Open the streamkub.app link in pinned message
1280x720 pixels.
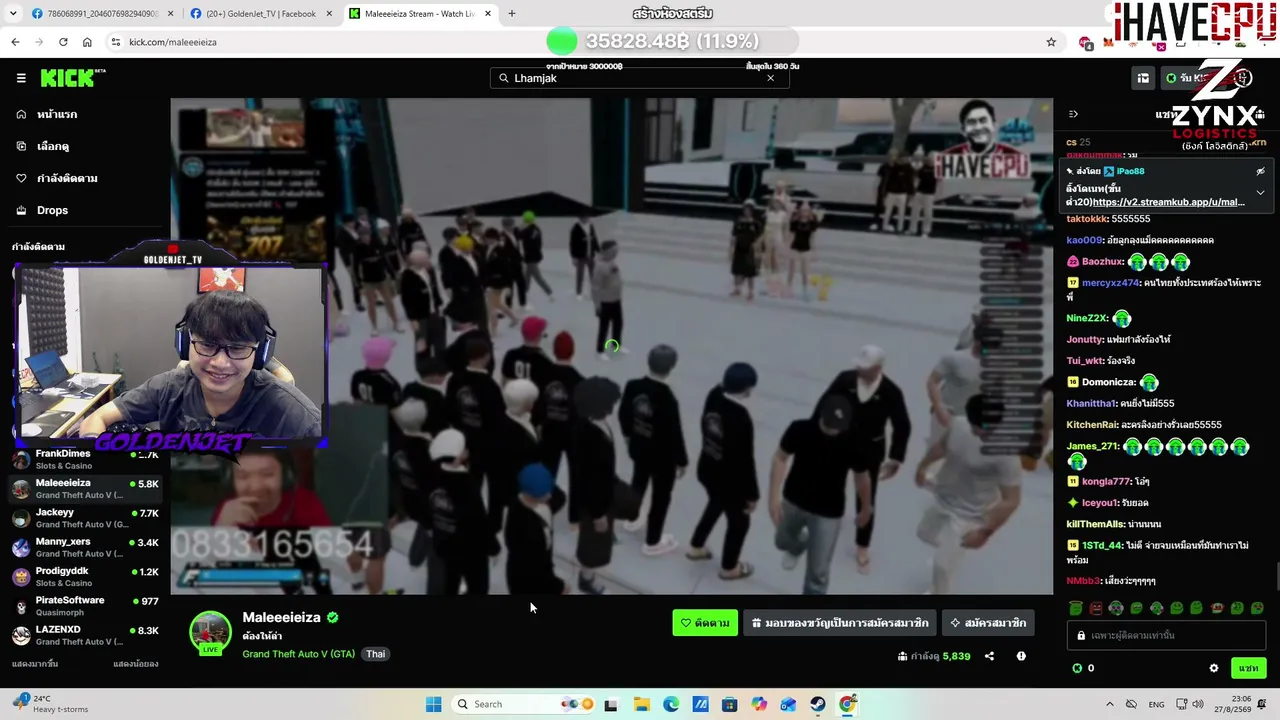[x=1169, y=202]
